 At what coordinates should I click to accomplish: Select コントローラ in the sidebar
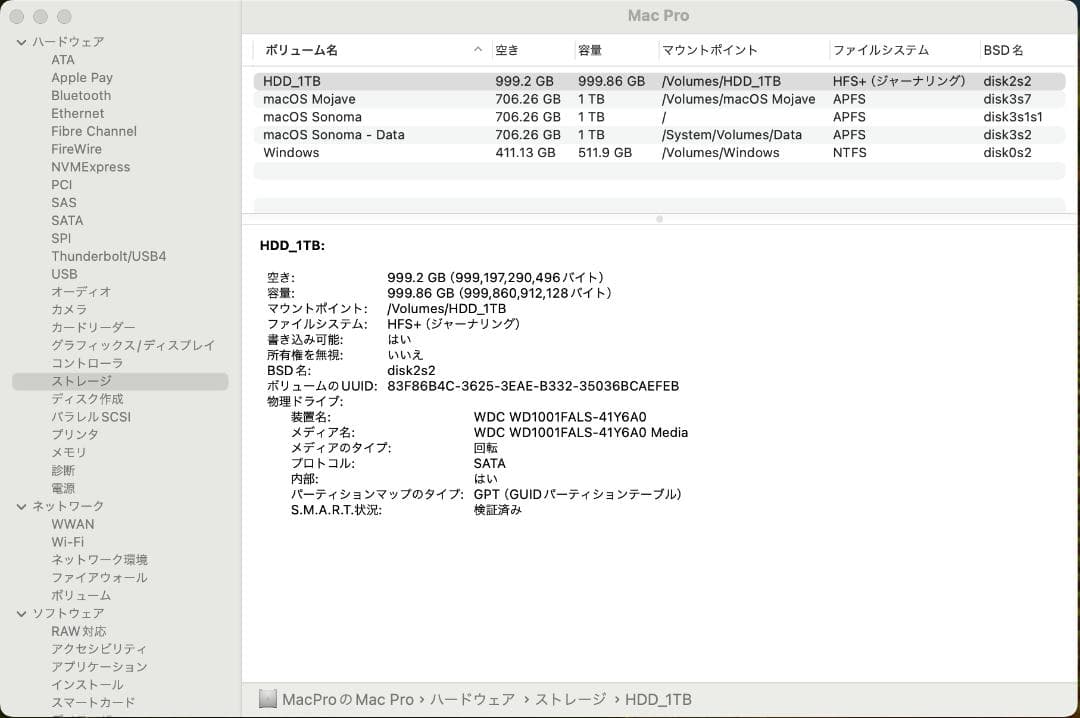pos(87,364)
